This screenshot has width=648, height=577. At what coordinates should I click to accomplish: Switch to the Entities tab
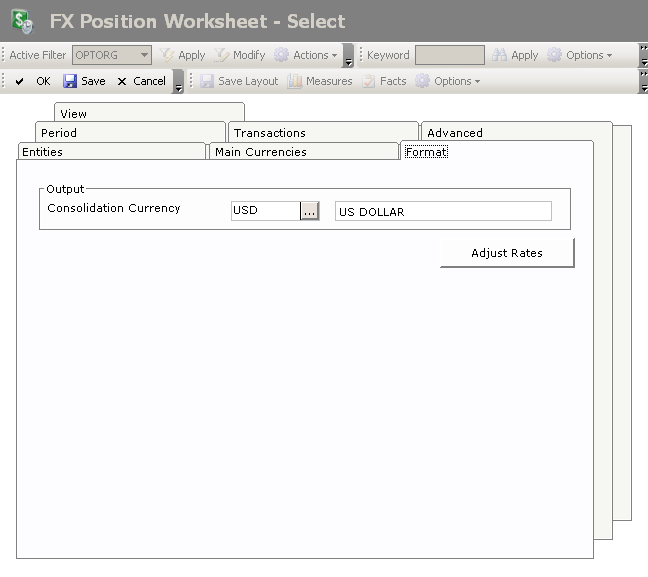click(x=42, y=152)
